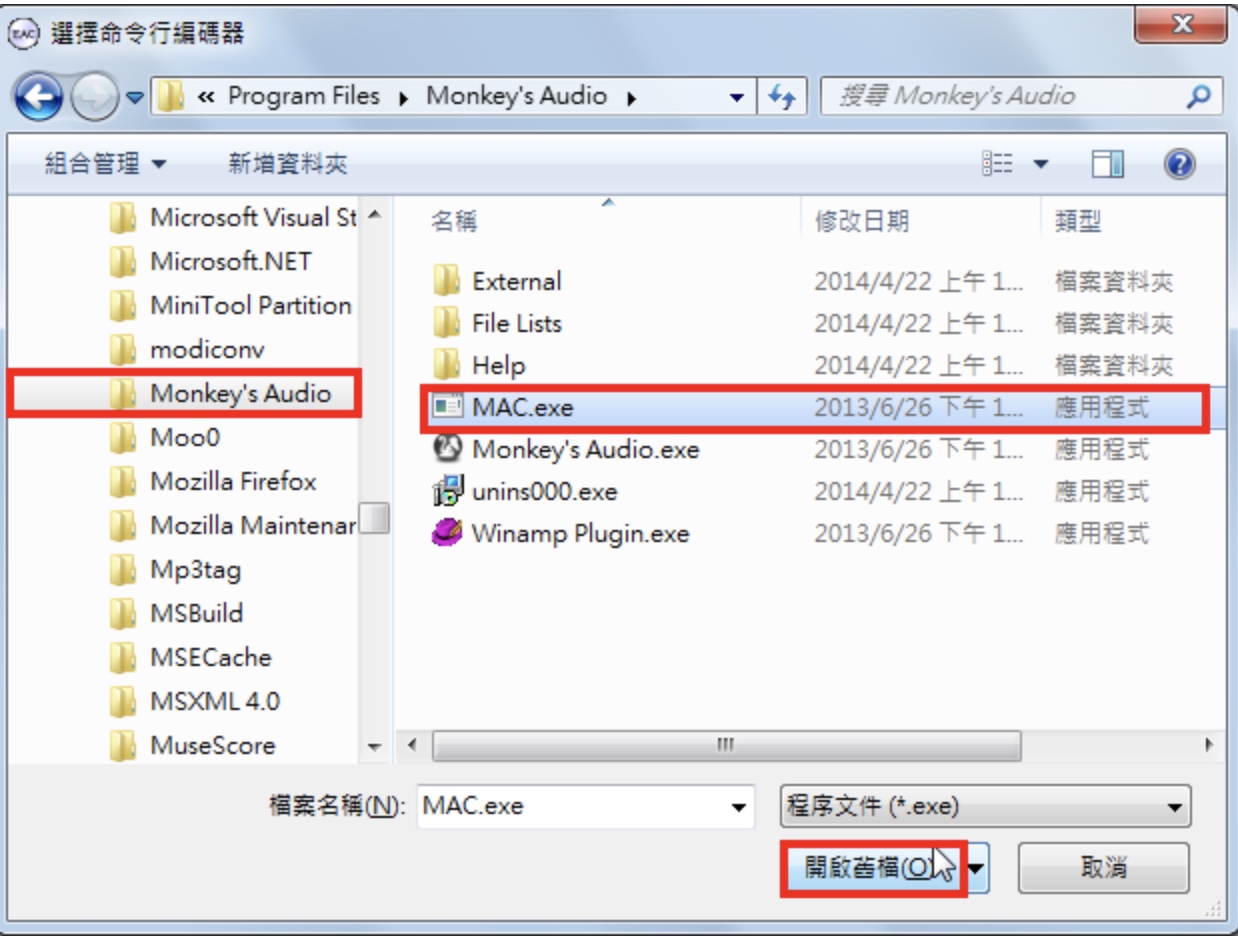Open the 組合管理 organize dropdown

coord(106,164)
